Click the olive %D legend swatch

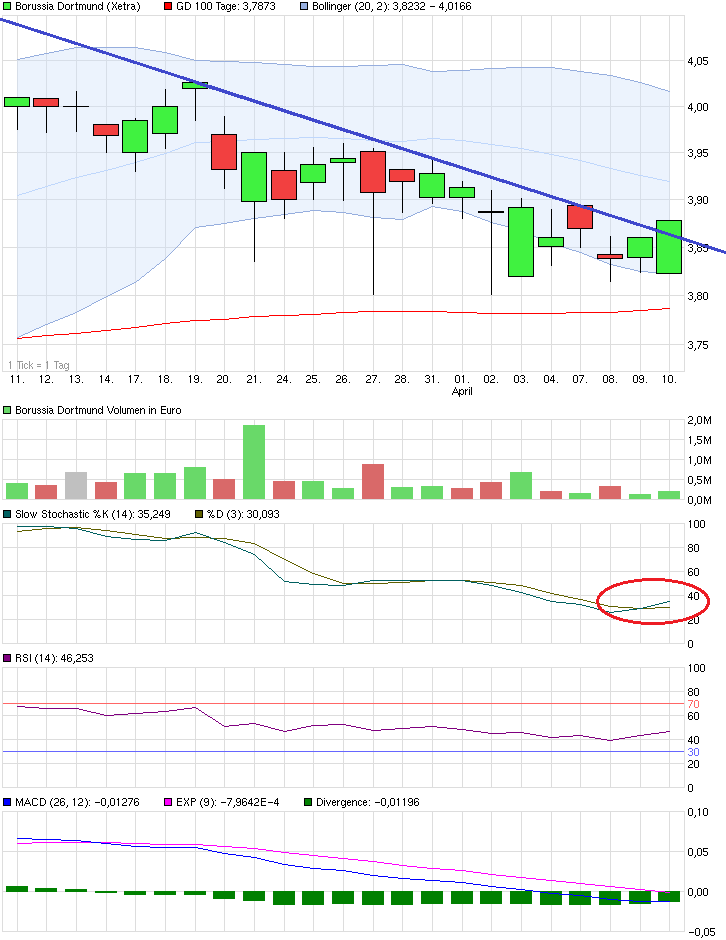tap(200, 514)
